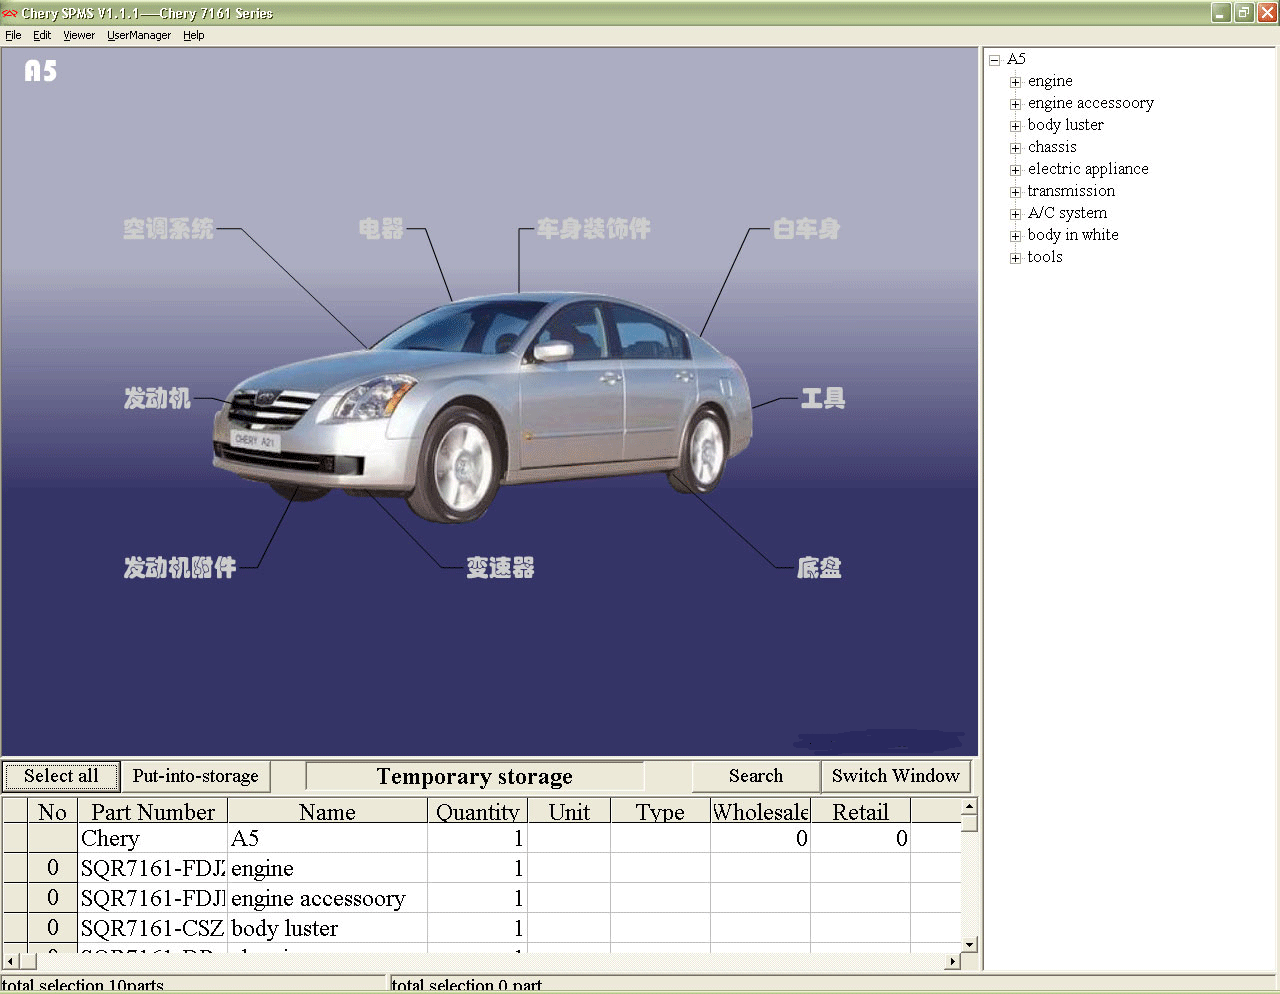
Task: Open the Help menu
Action: (x=194, y=35)
